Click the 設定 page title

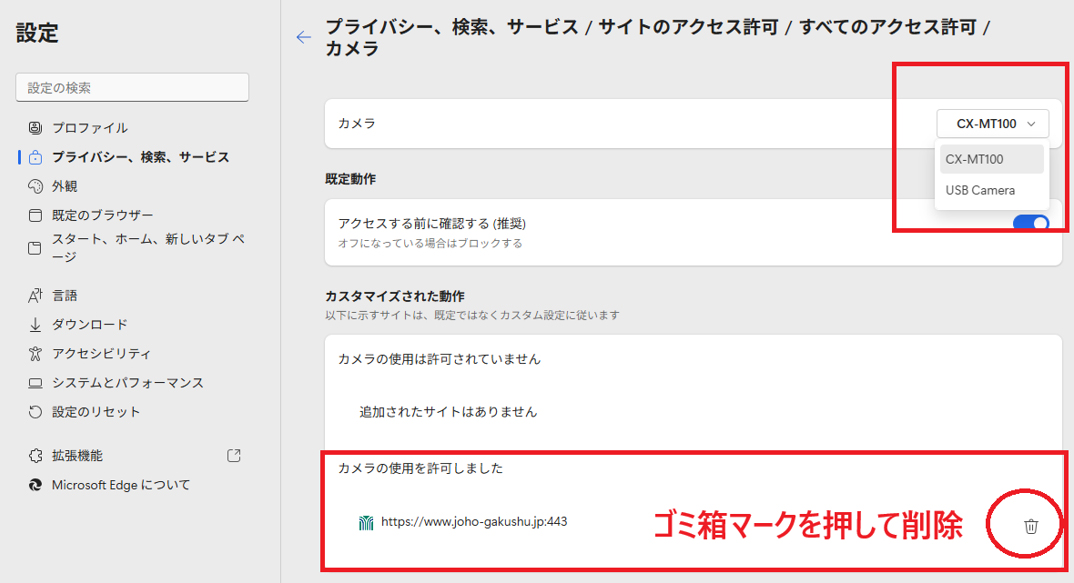(37, 33)
